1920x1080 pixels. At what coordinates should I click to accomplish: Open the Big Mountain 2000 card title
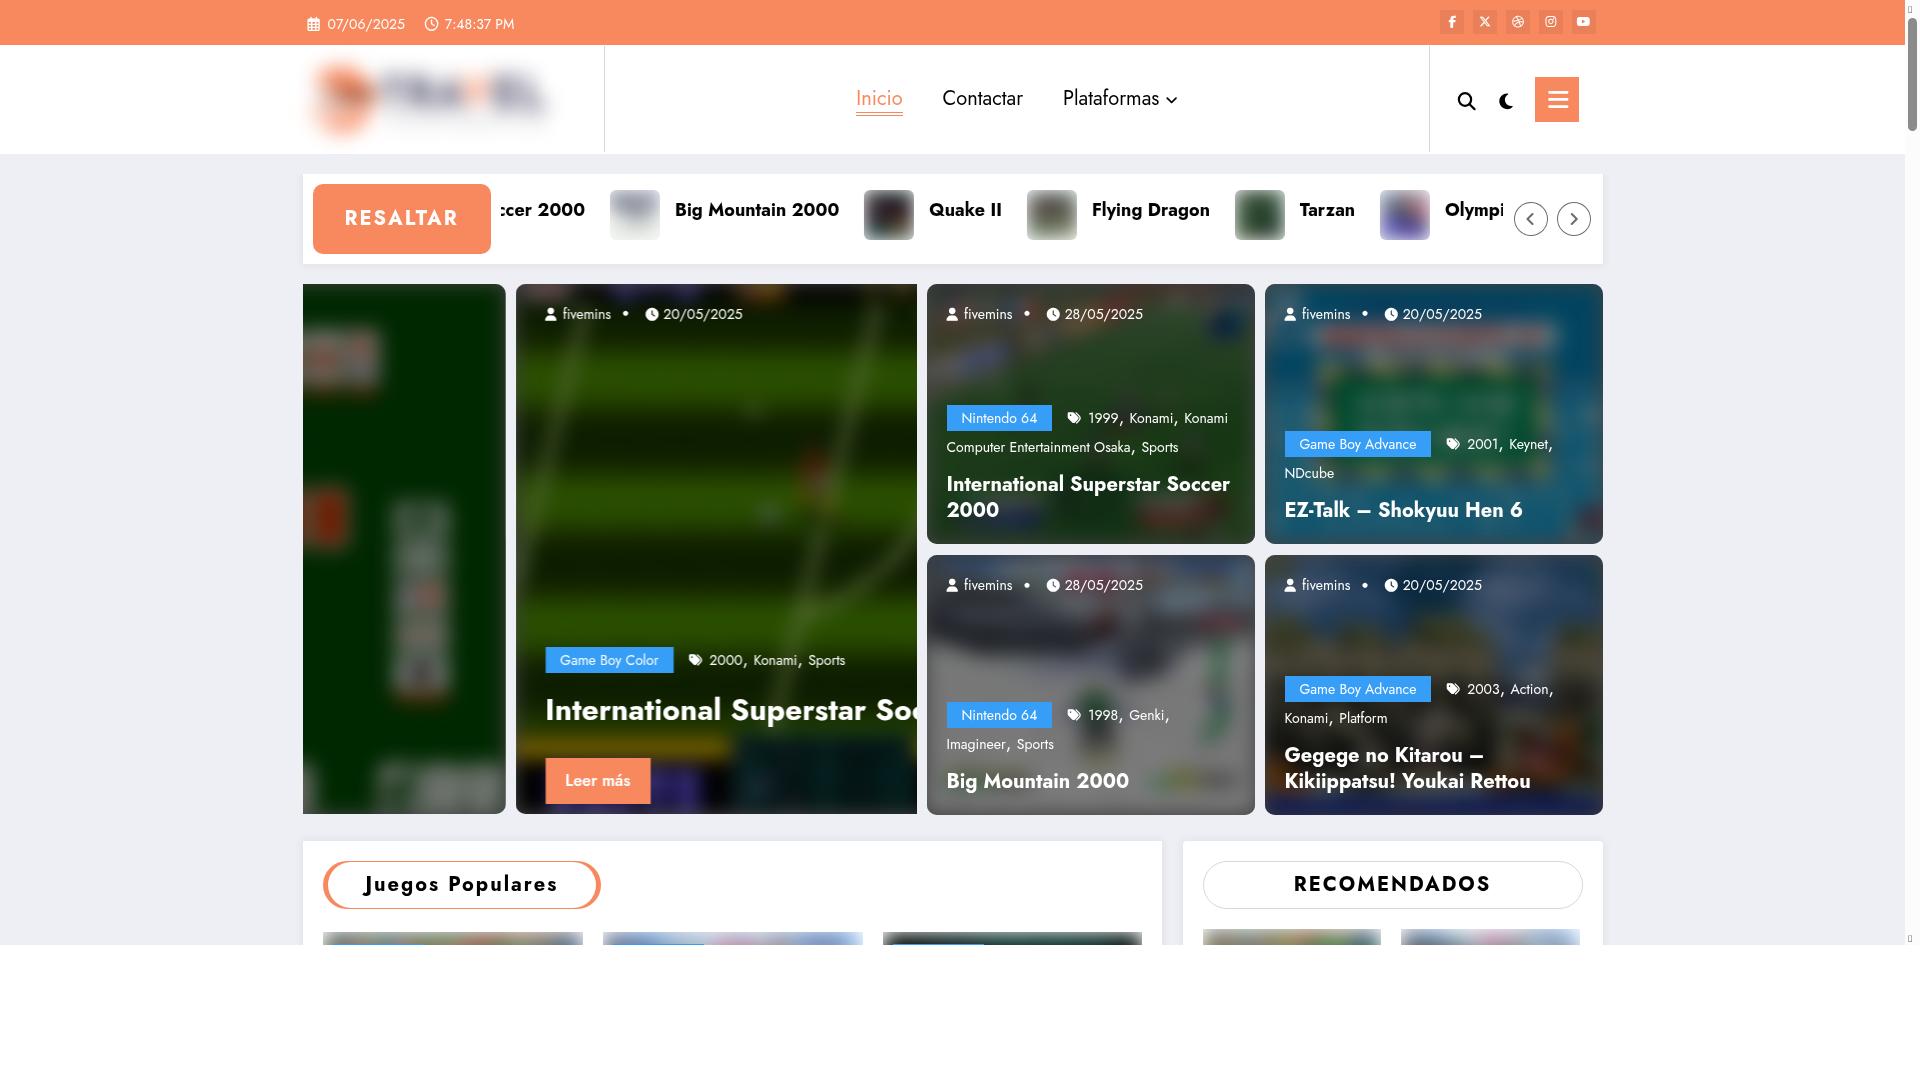coord(1037,781)
